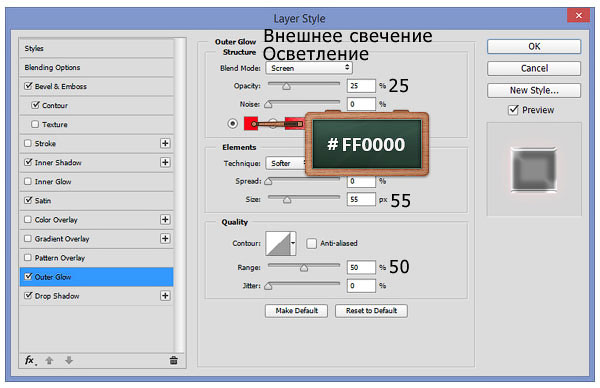
Task: Focus the Size value field
Action: 361,199
